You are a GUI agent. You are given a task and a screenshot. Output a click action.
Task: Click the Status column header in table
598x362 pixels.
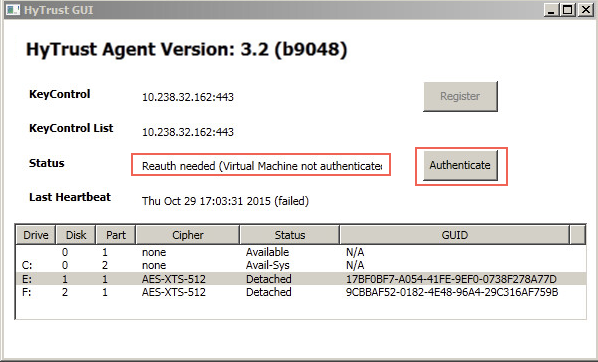click(x=290, y=235)
